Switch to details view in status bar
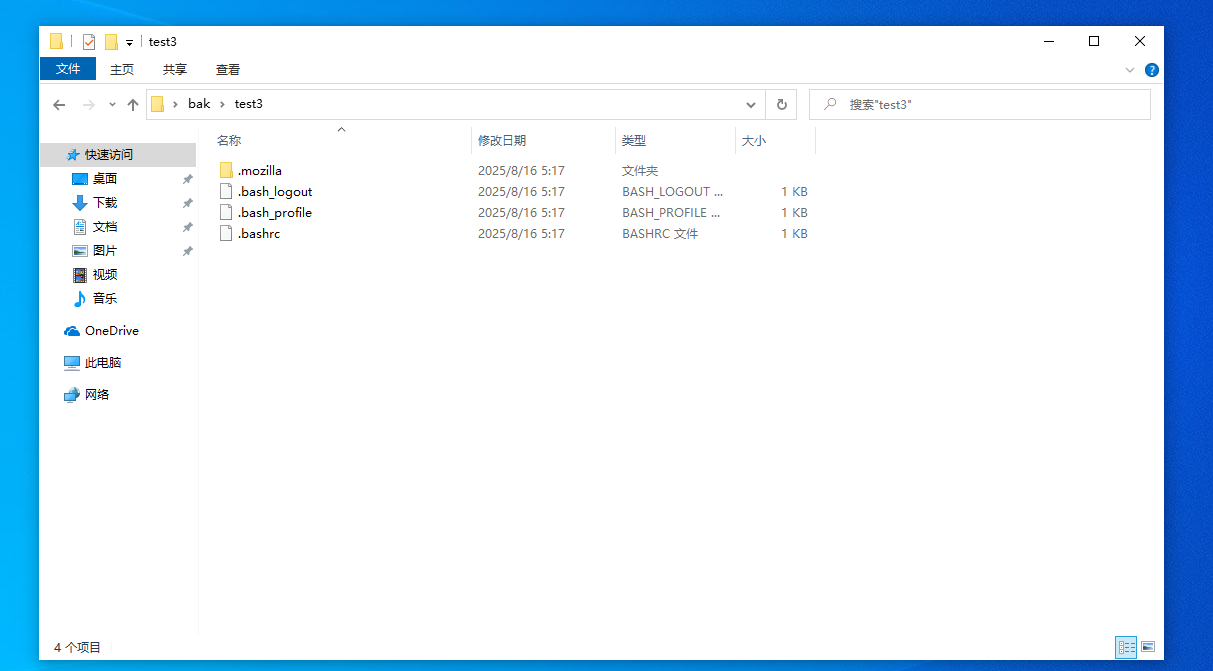 [x=1126, y=647]
